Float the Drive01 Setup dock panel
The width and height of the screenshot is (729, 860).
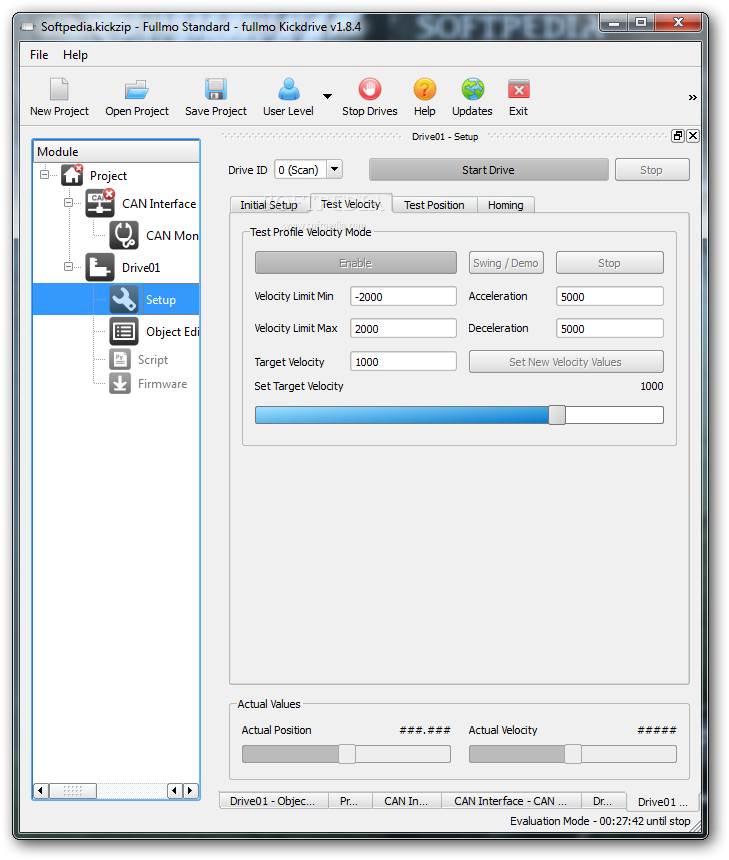point(678,136)
